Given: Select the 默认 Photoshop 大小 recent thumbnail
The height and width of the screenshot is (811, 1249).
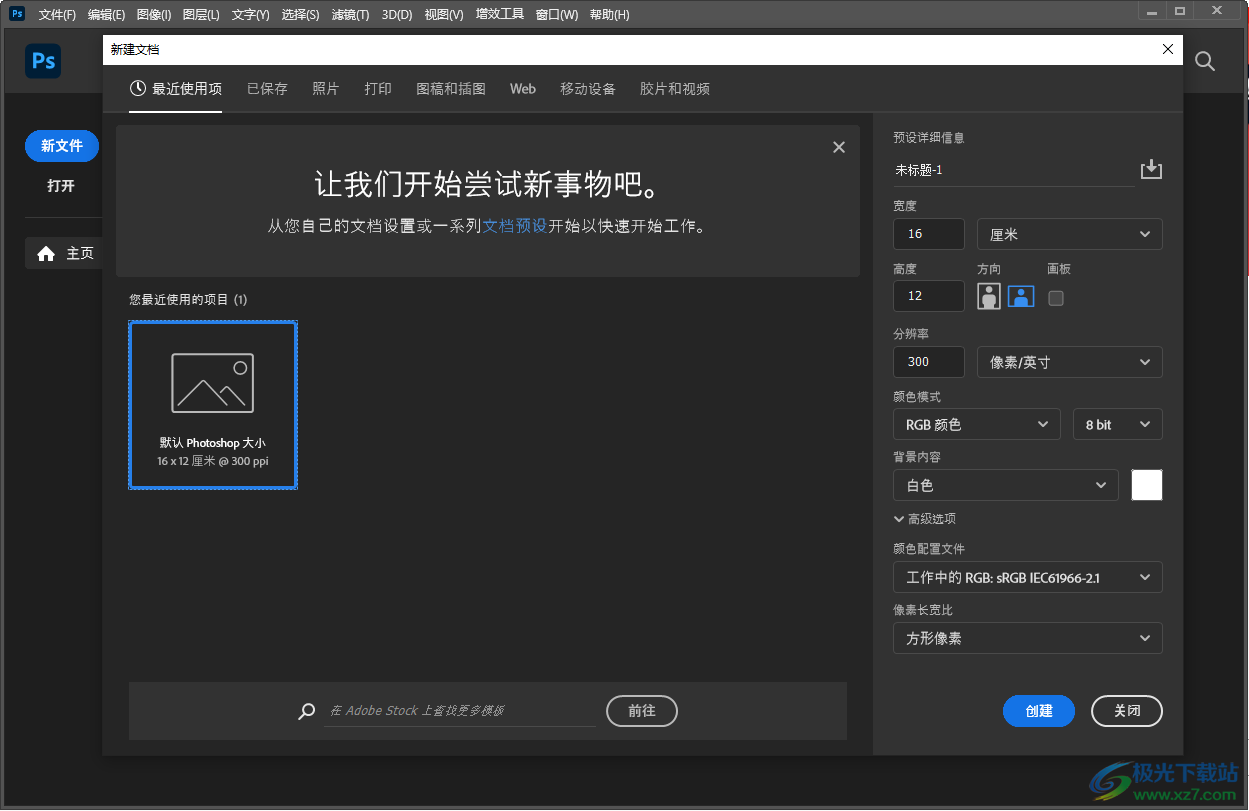Looking at the screenshot, I should 212,404.
